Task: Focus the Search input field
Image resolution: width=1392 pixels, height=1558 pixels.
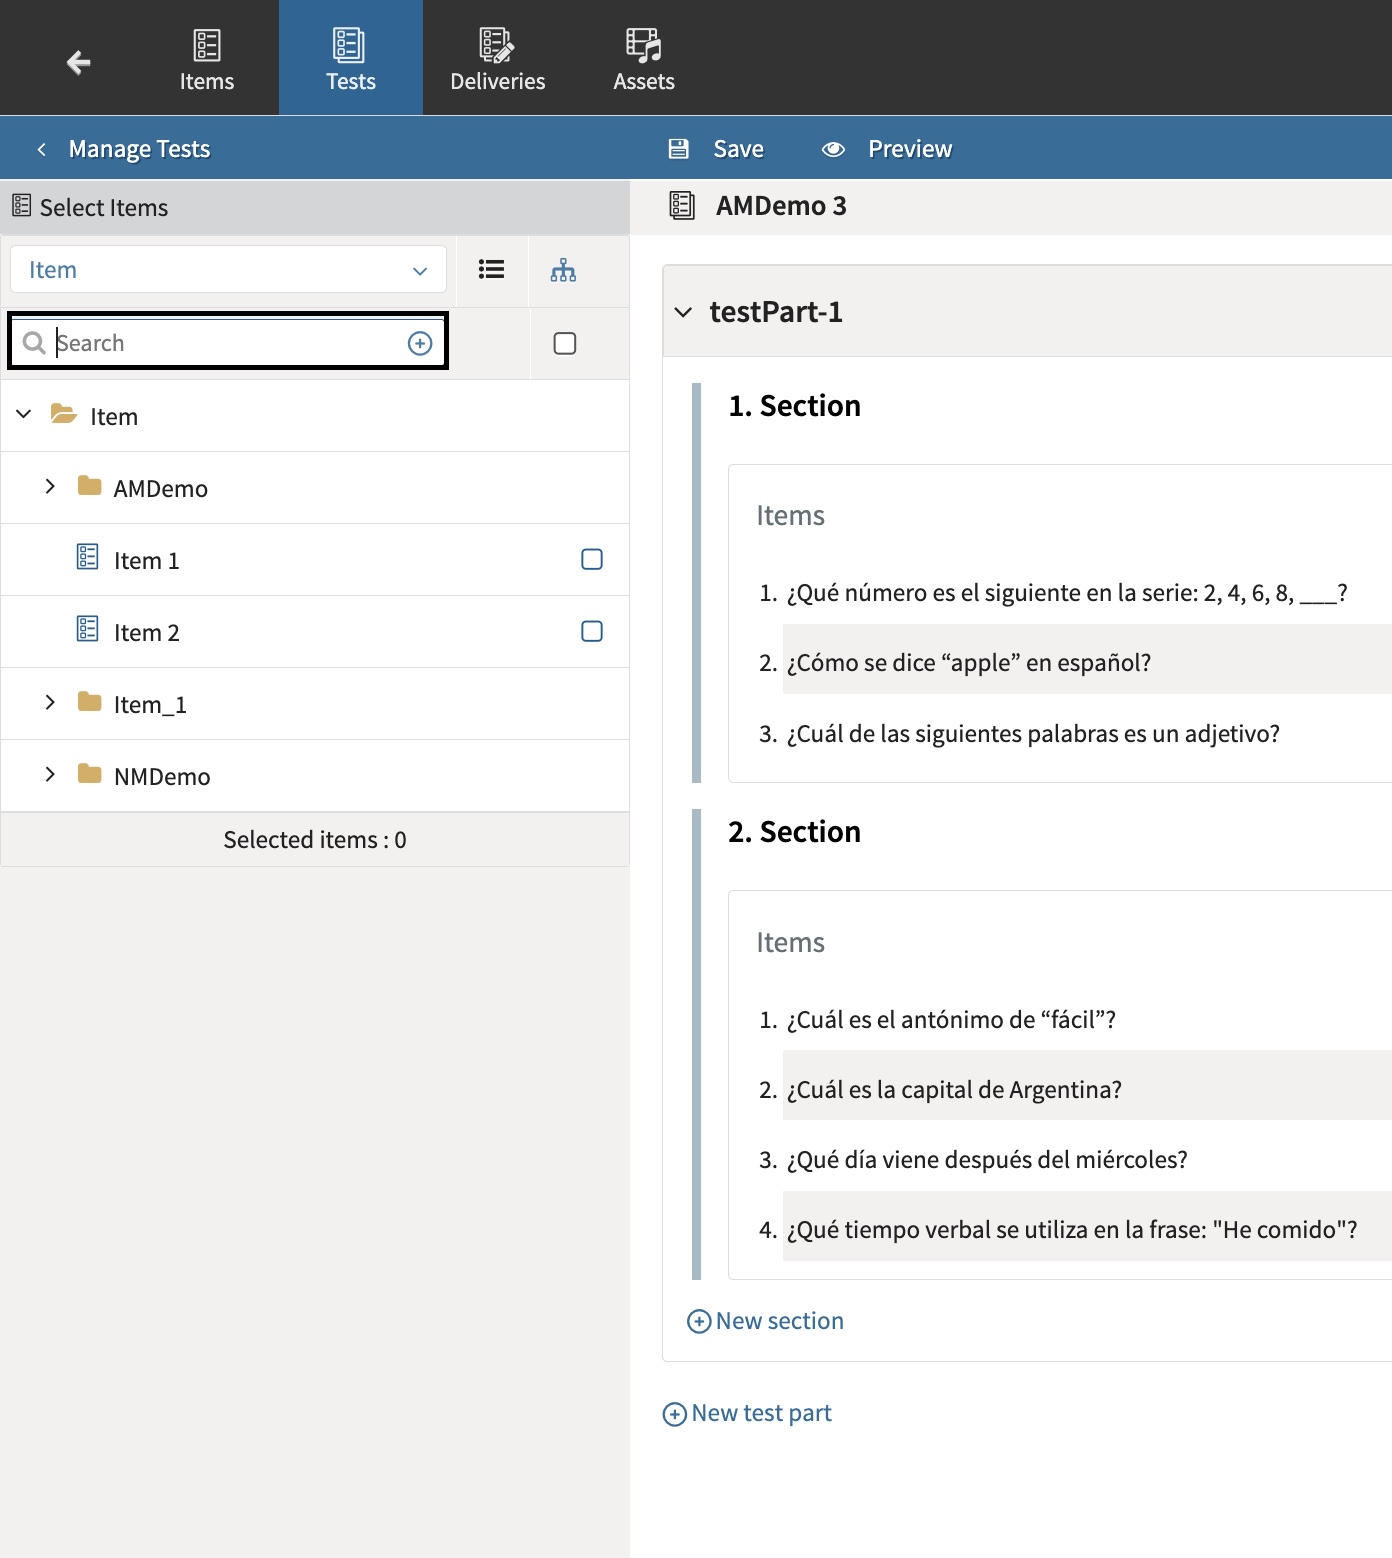Action: [x=225, y=343]
